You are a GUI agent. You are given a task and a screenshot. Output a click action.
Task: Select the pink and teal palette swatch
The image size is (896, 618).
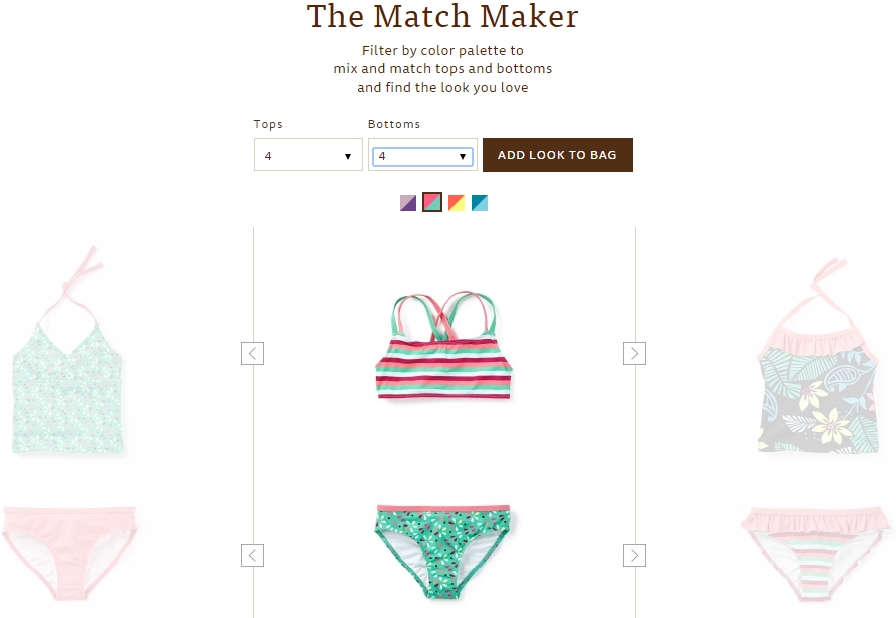point(432,202)
